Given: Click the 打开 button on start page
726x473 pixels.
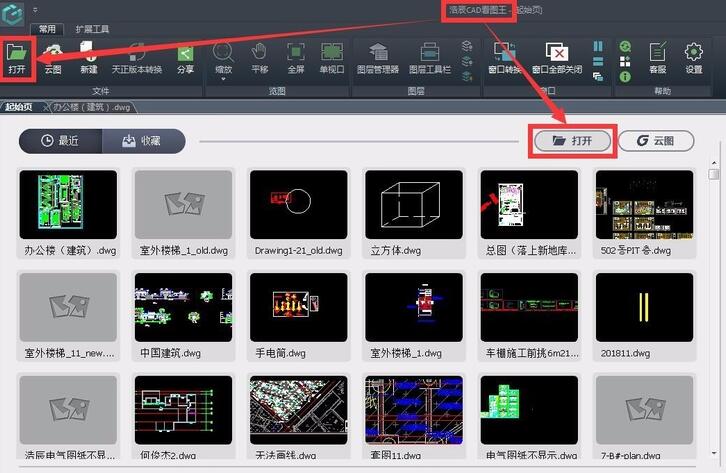Looking at the screenshot, I should pyautogui.click(x=573, y=141).
